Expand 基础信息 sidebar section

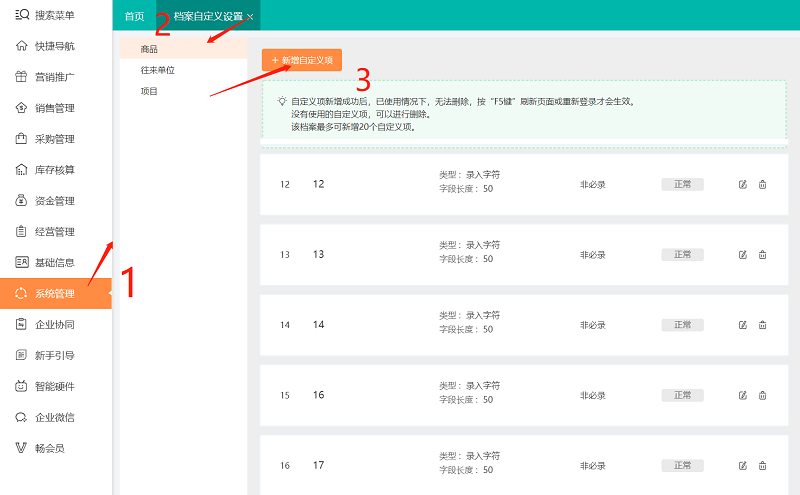click(55, 263)
